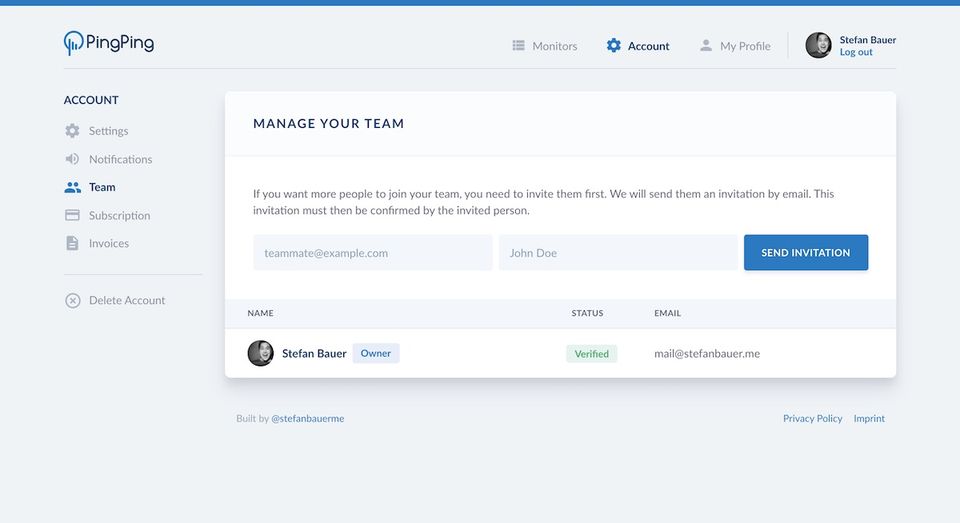The image size is (960, 523).
Task: Click the Delete Account link
Action: [115, 300]
